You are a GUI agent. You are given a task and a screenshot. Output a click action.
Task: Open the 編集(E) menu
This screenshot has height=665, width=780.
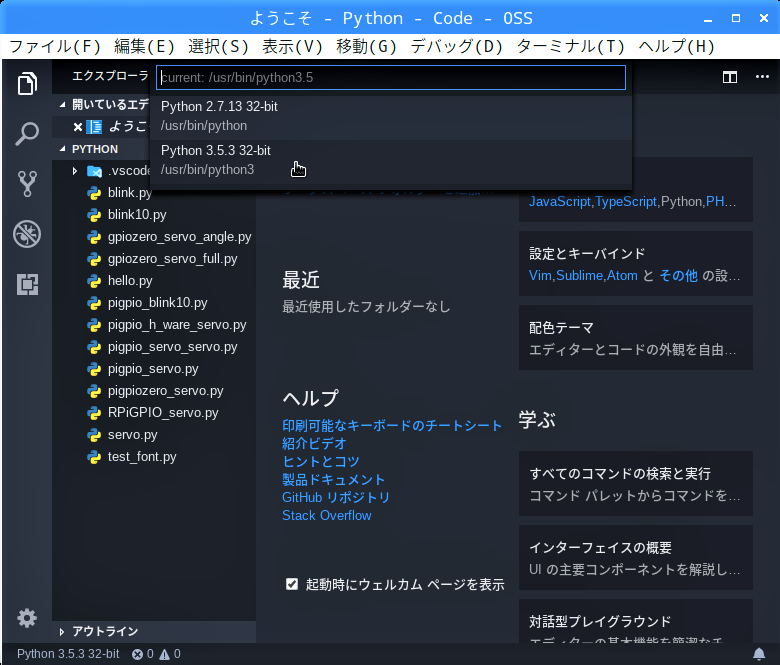[x=144, y=46]
